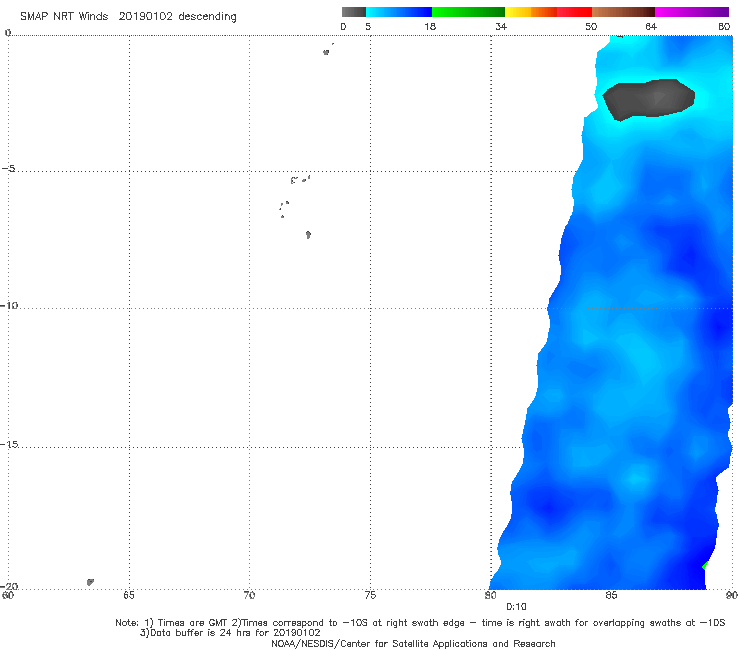Click the longitude axis label '90'
The height and width of the screenshot is (650, 740).
[x=732, y=595]
